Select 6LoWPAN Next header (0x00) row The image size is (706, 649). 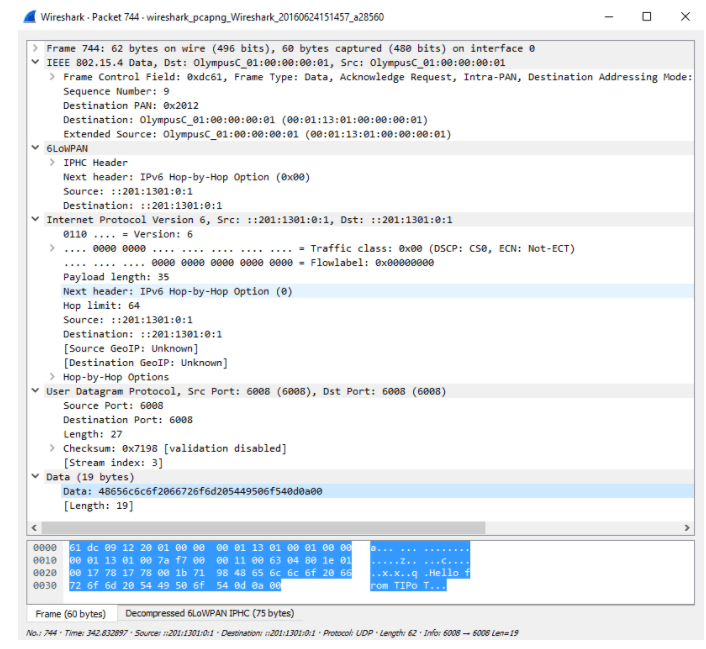click(377, 177)
